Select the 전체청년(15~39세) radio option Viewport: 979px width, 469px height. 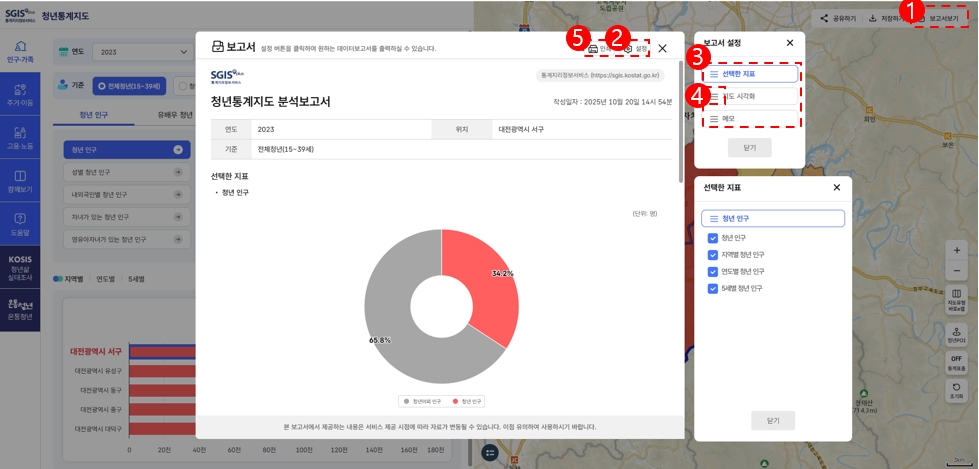(129, 86)
